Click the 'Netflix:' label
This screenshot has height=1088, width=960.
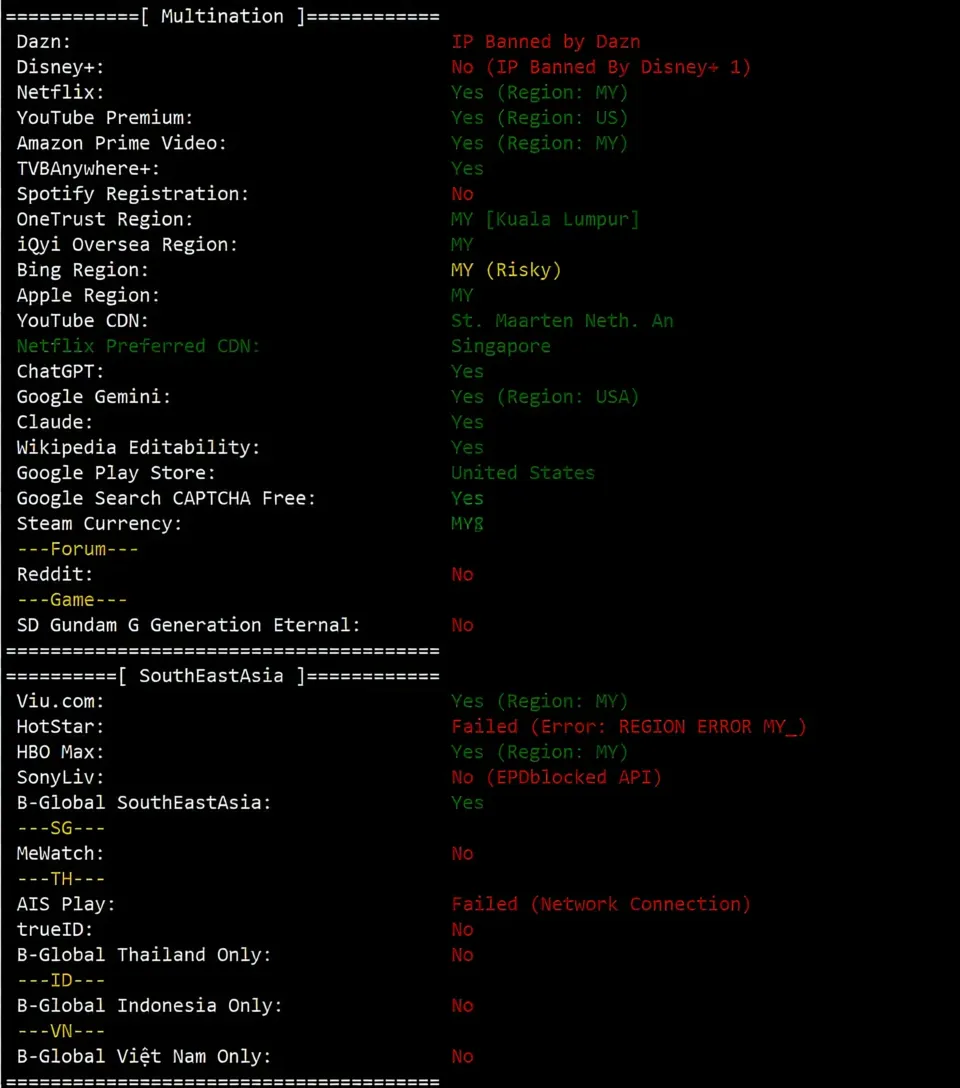[x=60, y=92]
